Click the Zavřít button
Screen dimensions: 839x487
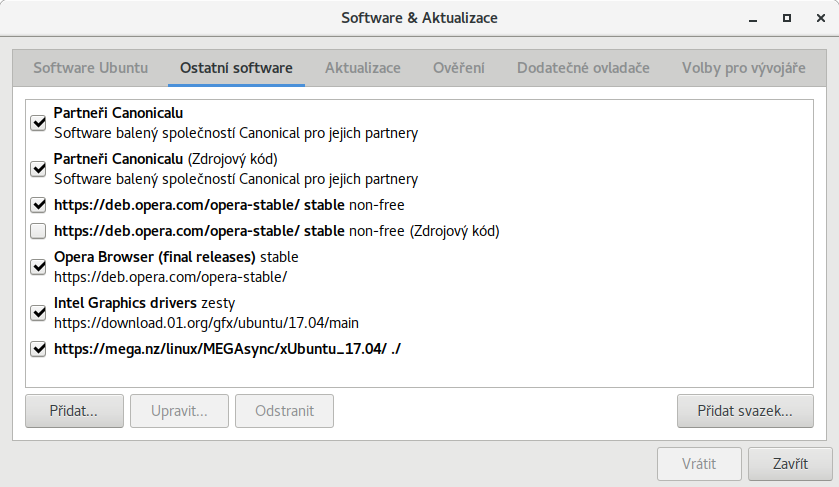pyautogui.click(x=790, y=465)
